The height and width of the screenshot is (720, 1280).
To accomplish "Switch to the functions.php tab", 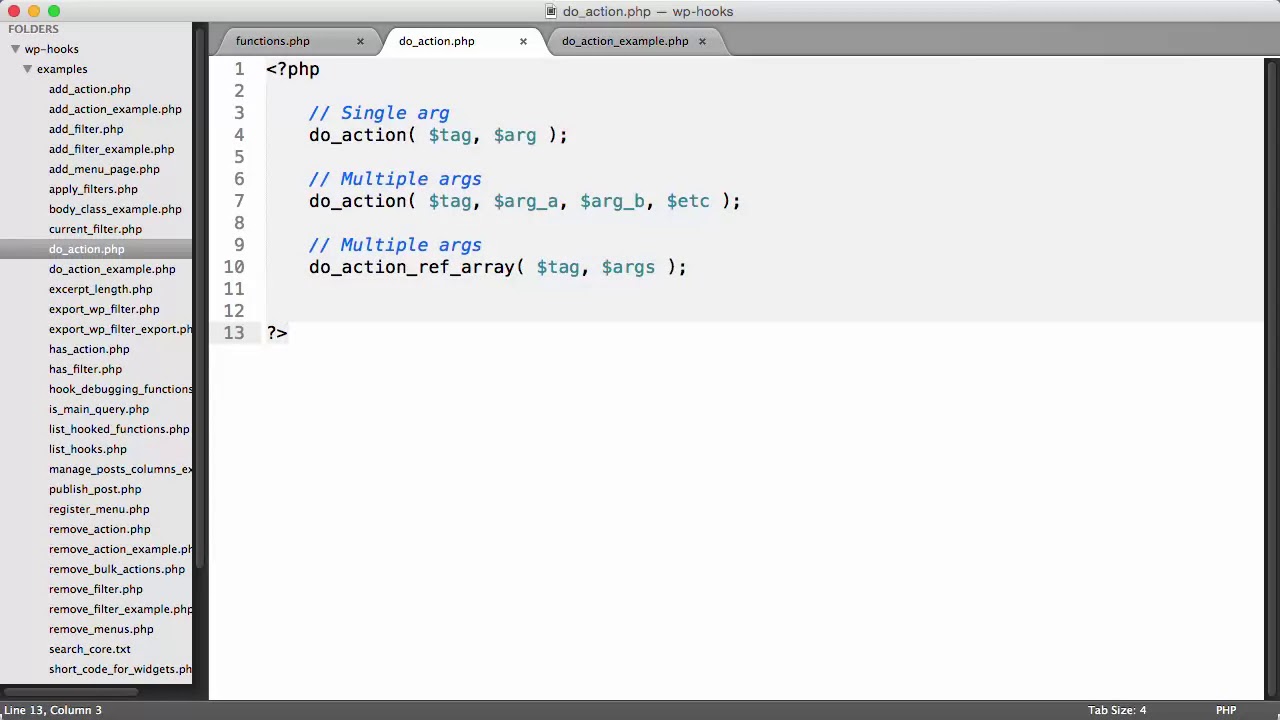I will click(x=273, y=41).
